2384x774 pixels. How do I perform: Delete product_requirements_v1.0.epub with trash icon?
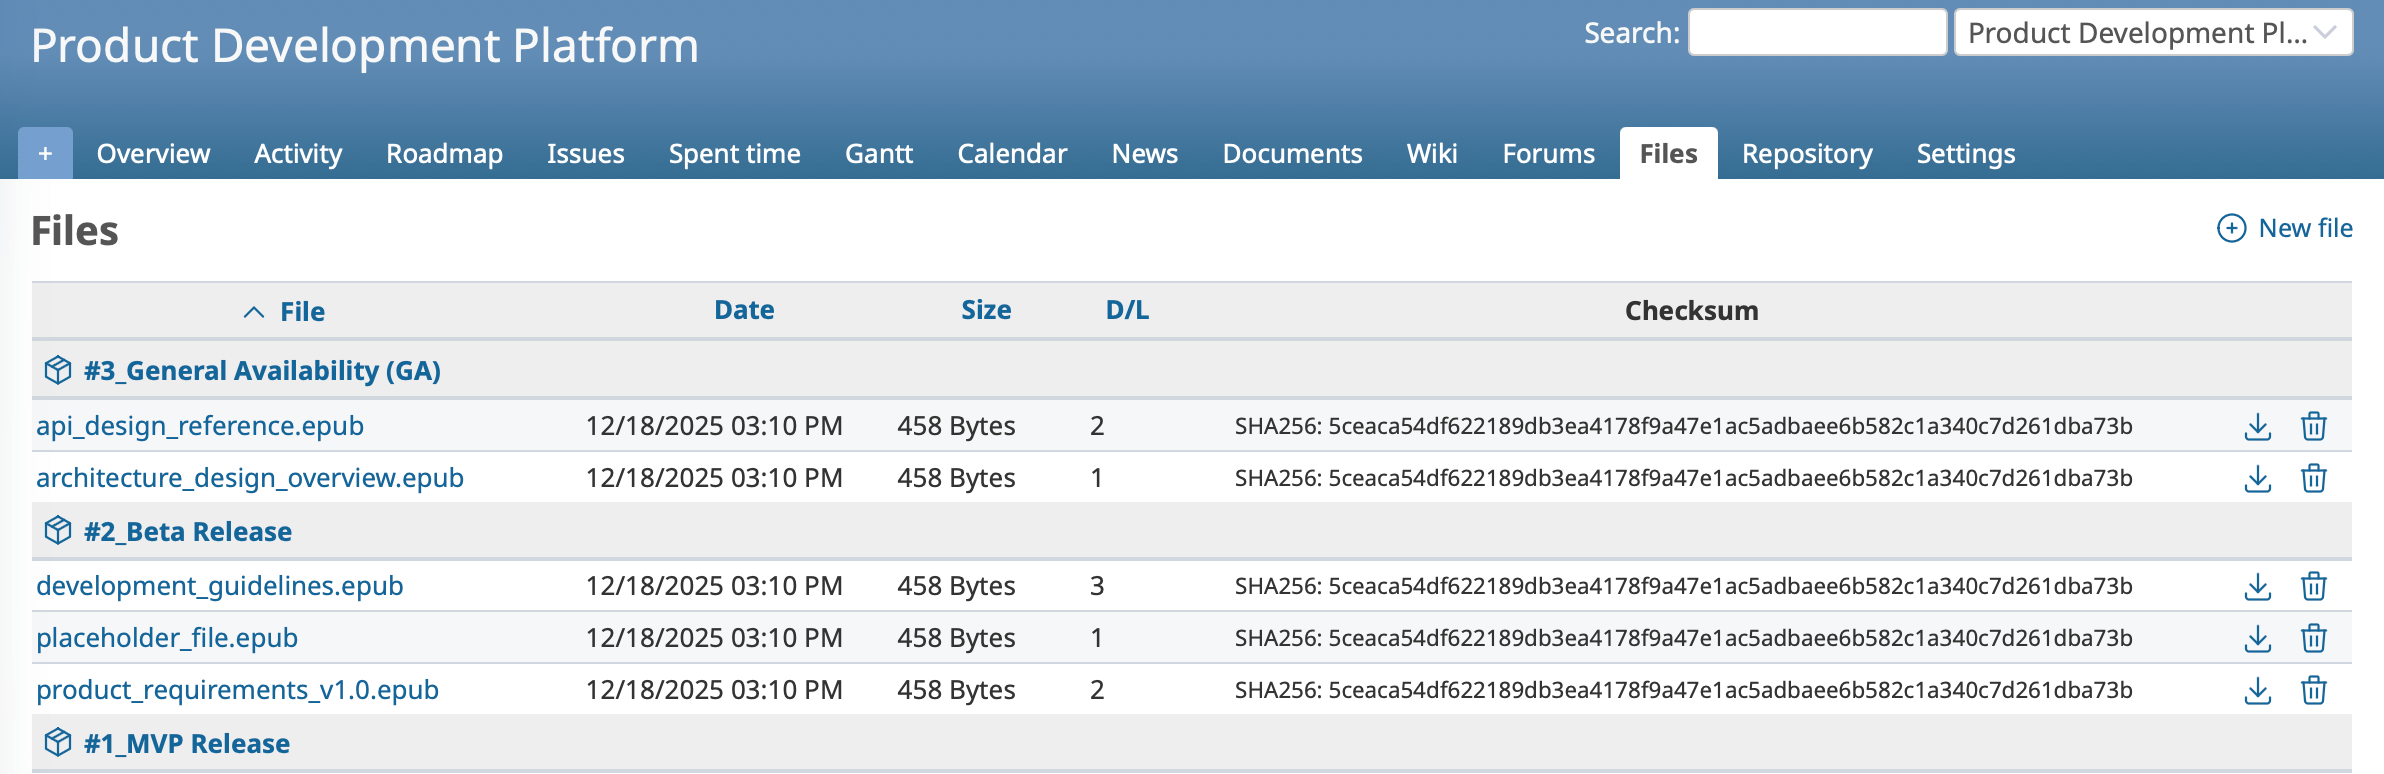pyautogui.click(x=2314, y=690)
